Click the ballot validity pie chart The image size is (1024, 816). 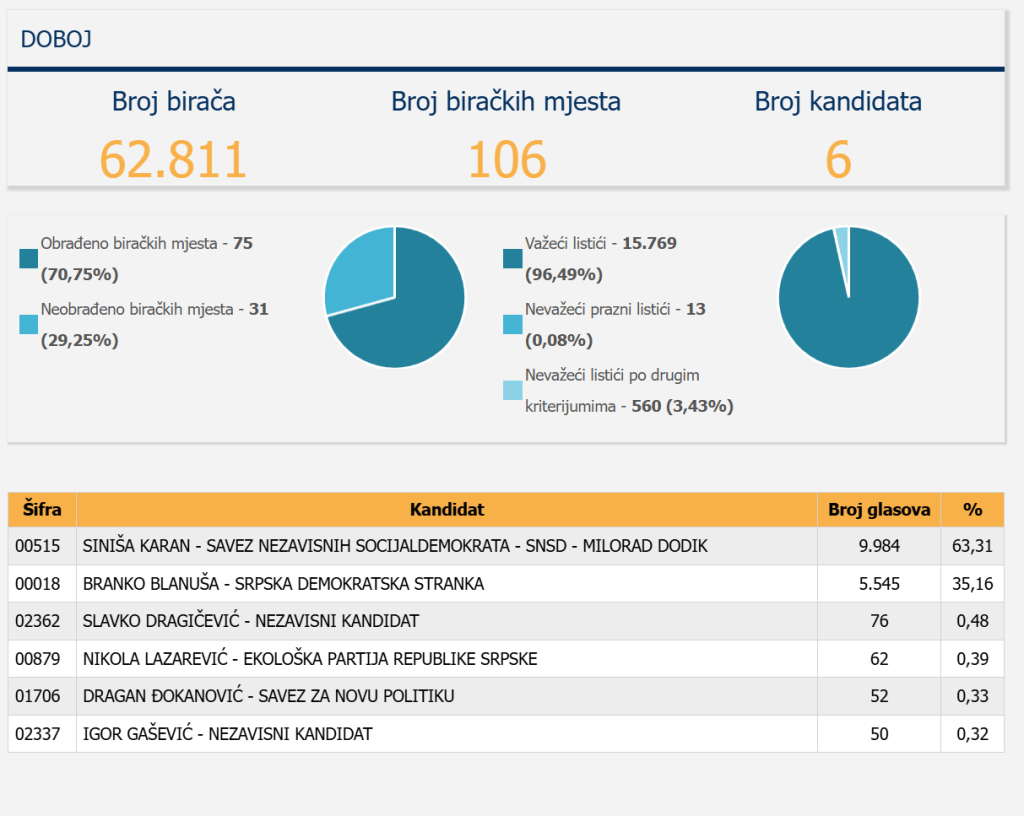tap(848, 297)
